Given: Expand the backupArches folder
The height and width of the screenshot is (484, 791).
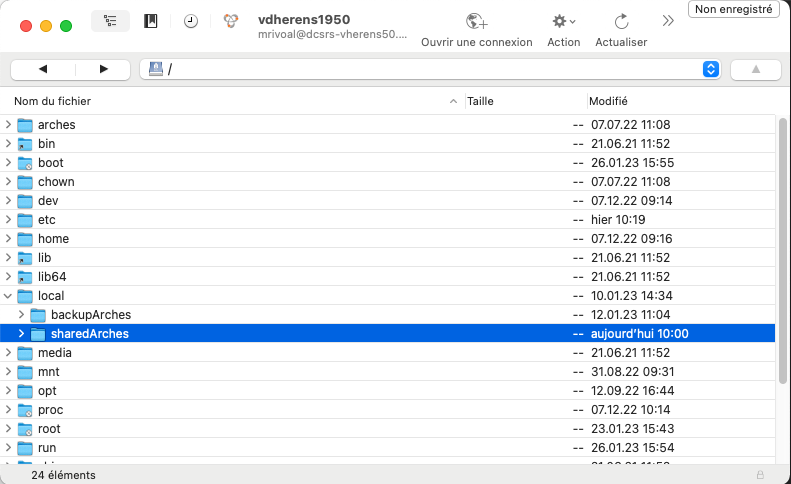Looking at the screenshot, I should (21, 315).
